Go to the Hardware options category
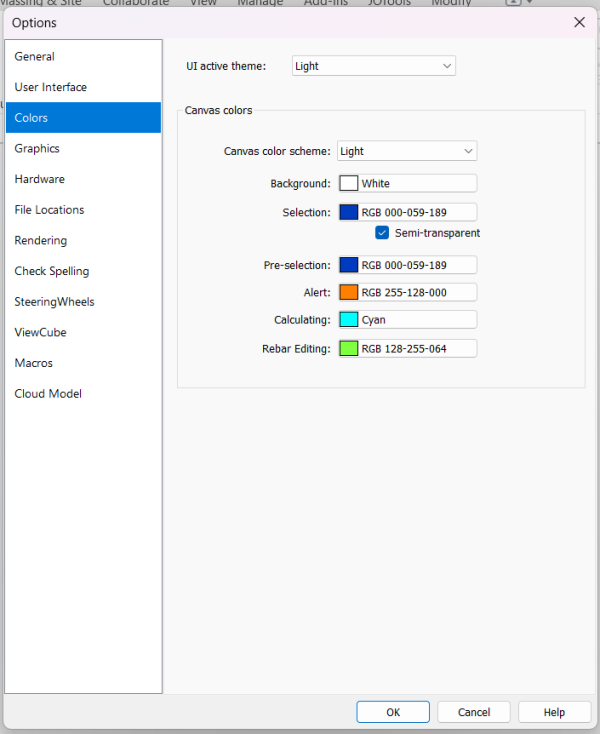This screenshot has height=734, width=600. [40, 179]
